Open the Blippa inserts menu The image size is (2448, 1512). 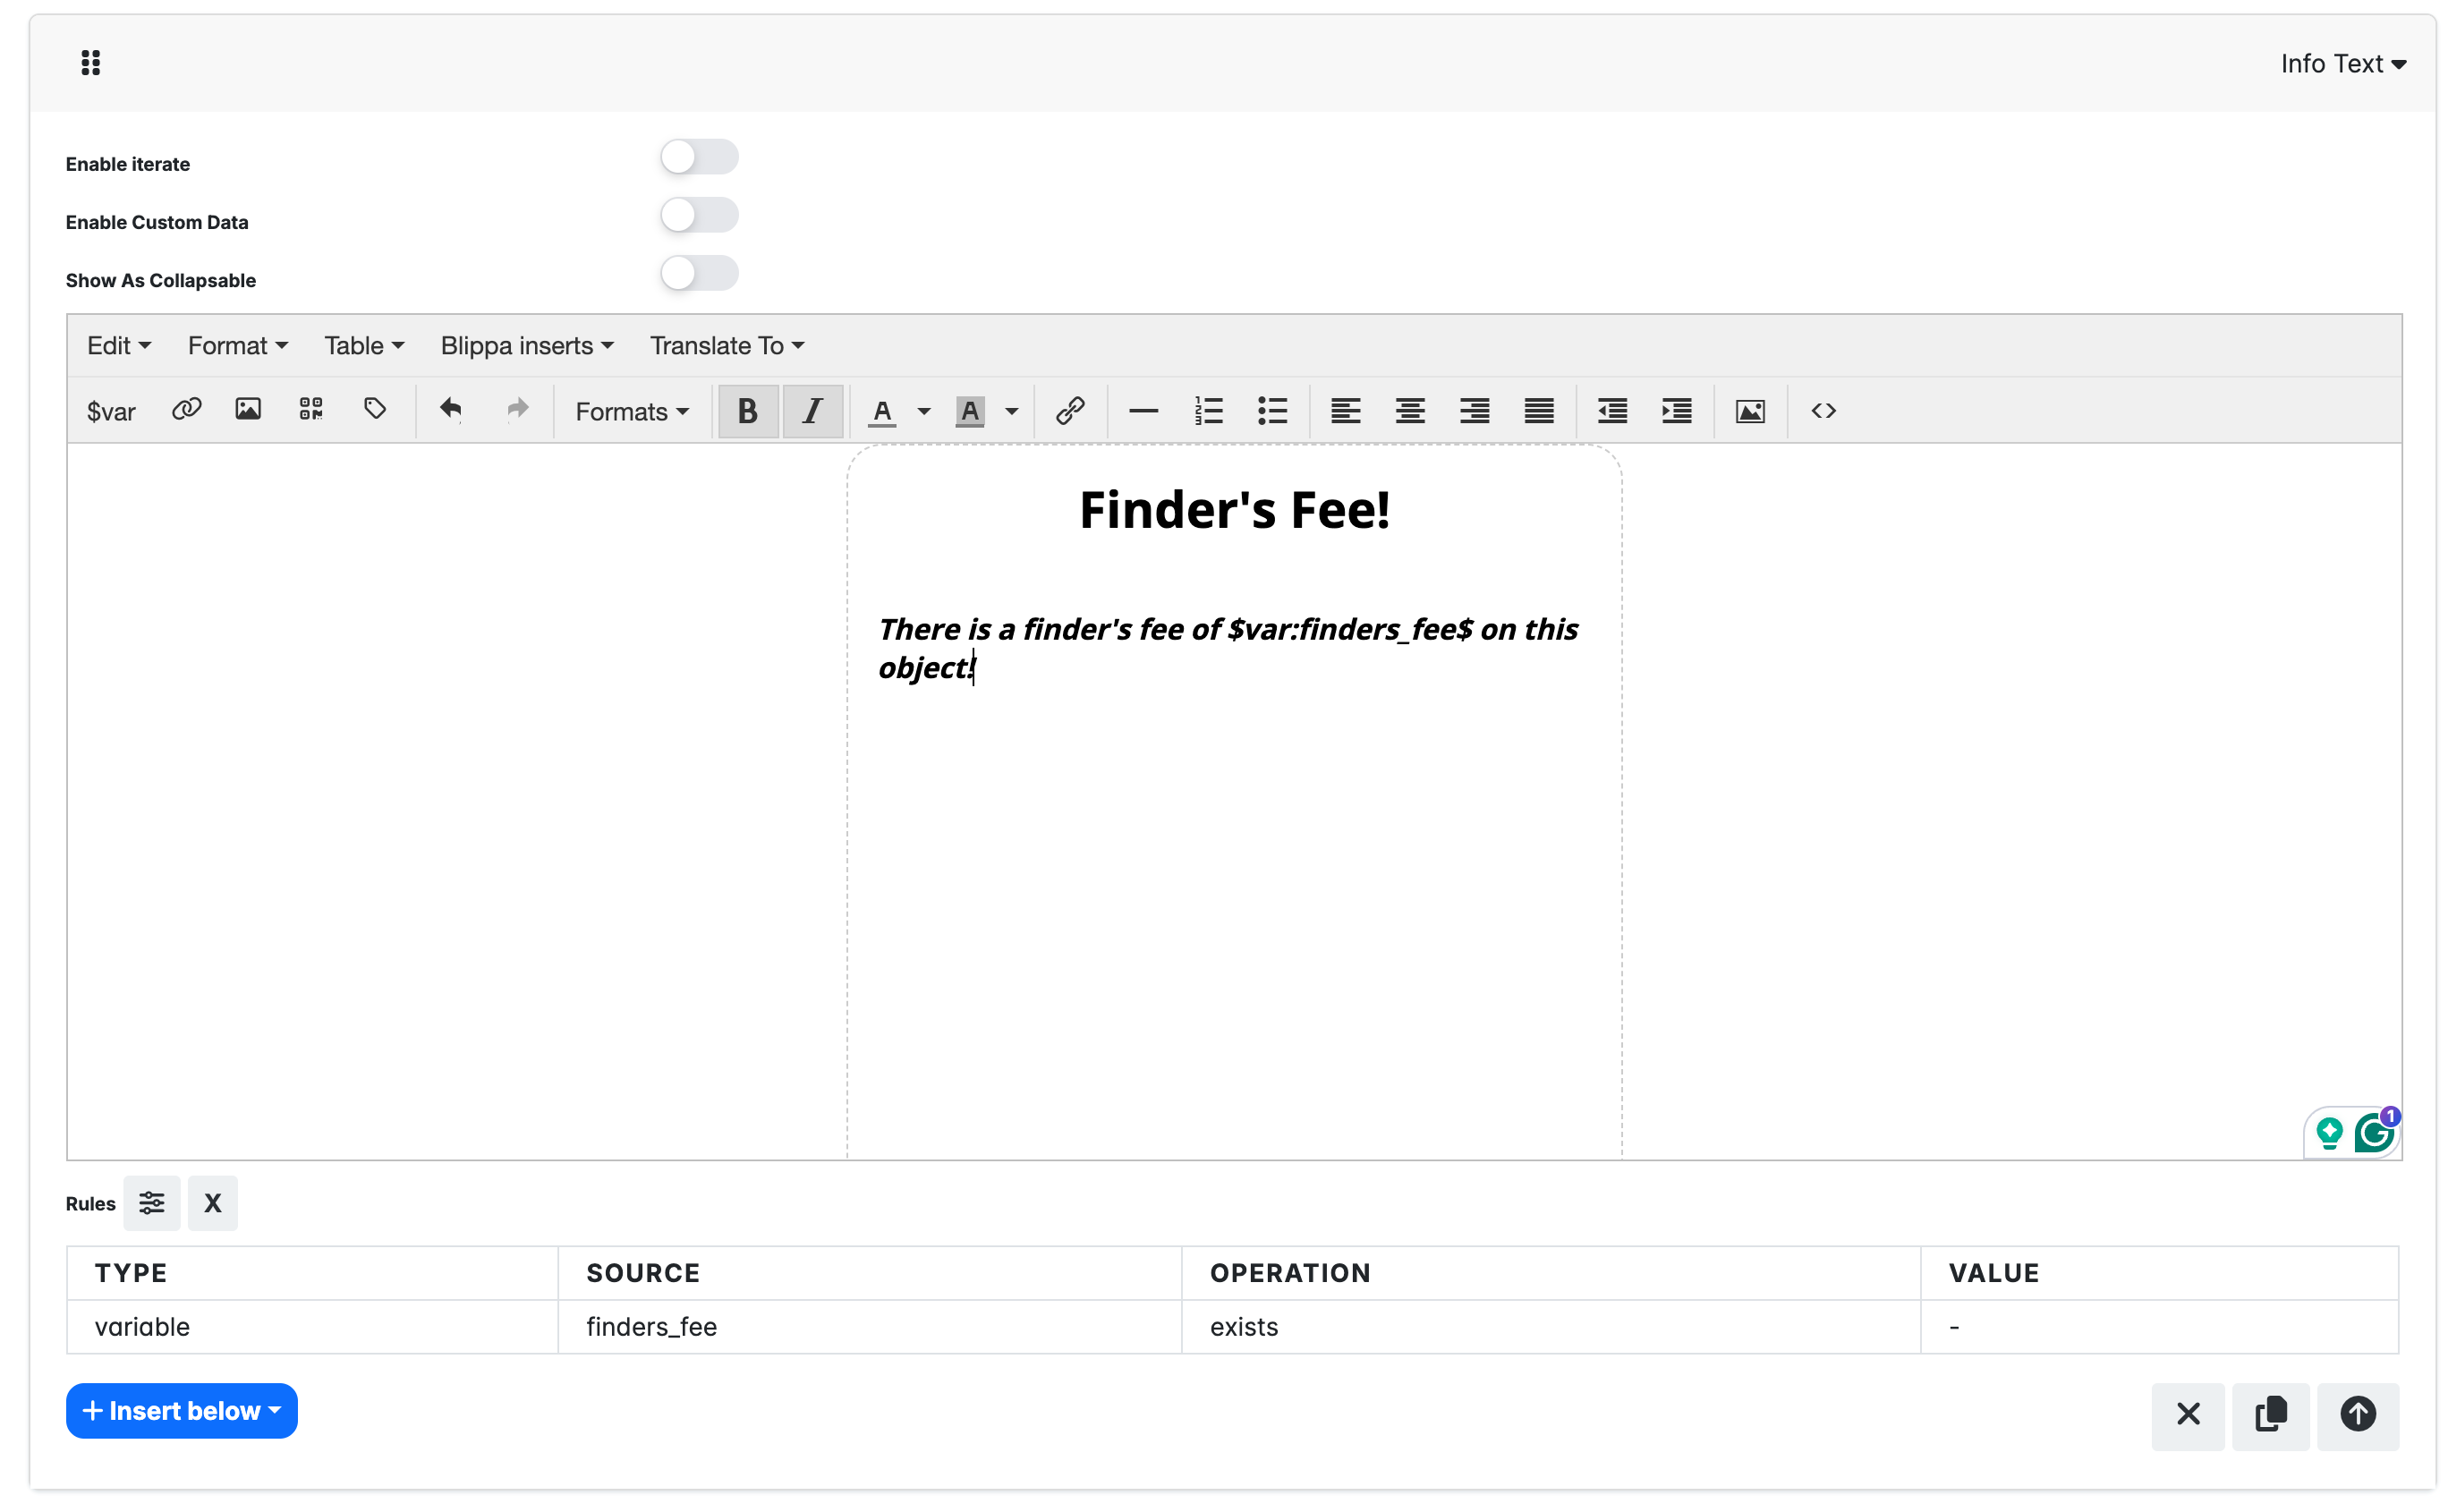point(527,346)
